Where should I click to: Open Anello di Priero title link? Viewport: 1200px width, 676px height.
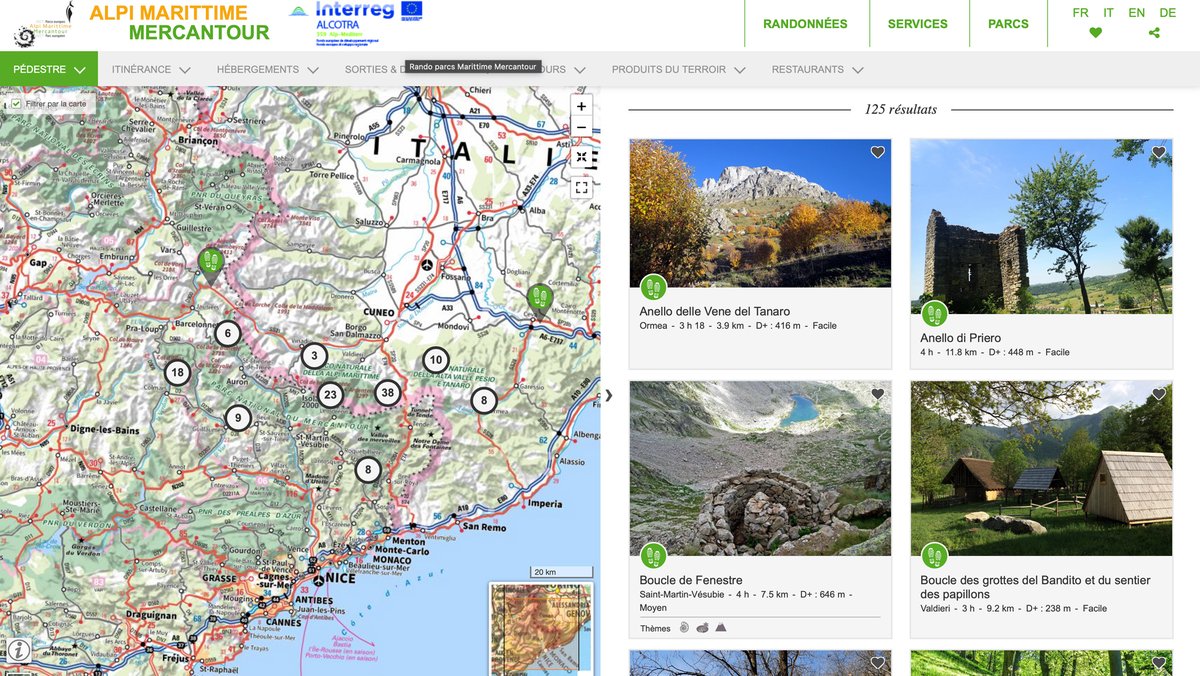tap(961, 338)
